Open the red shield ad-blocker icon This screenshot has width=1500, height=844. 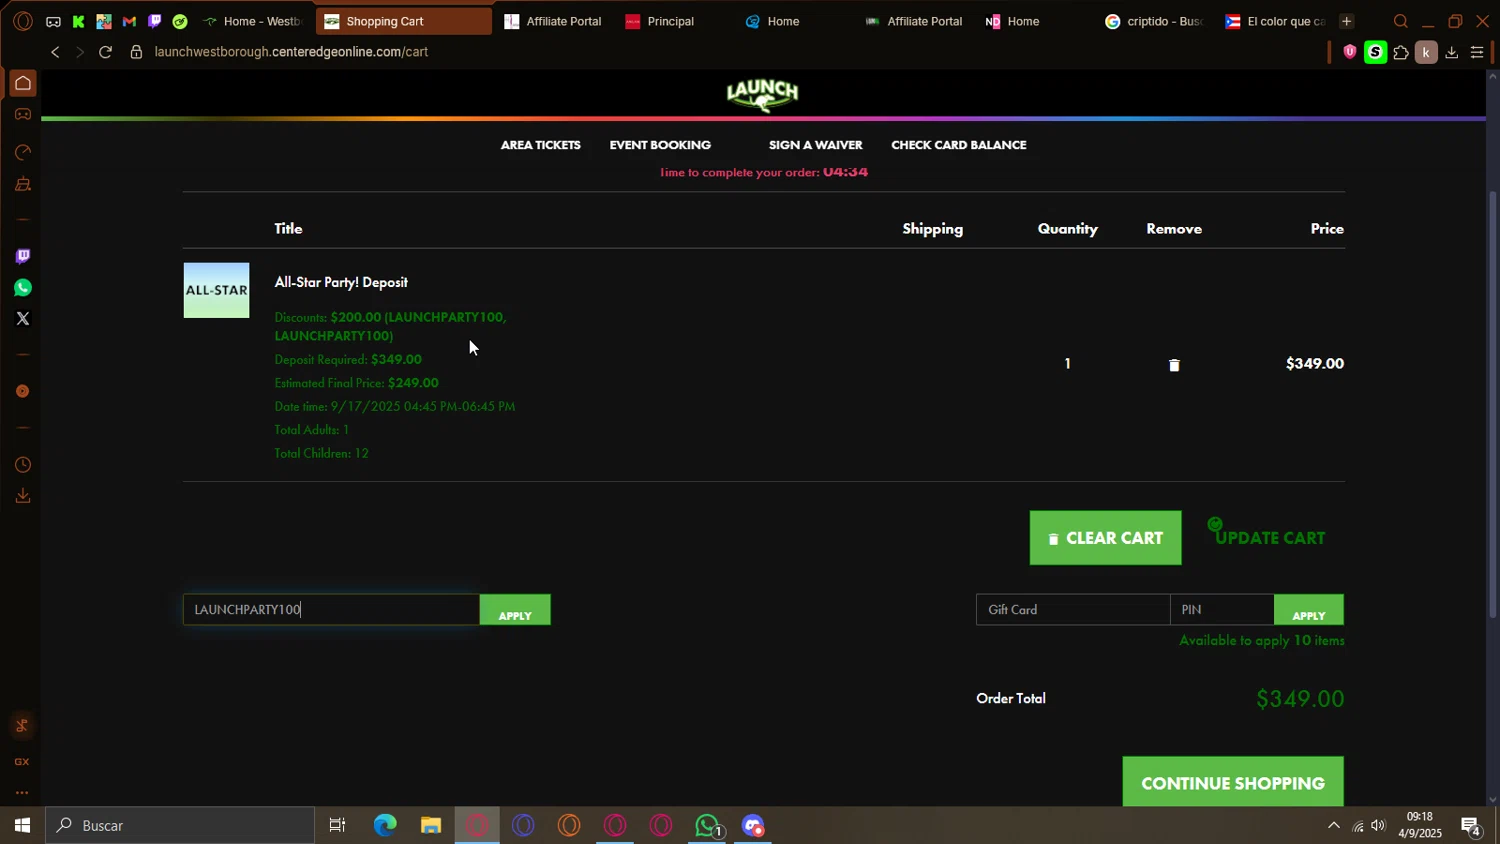1349,52
